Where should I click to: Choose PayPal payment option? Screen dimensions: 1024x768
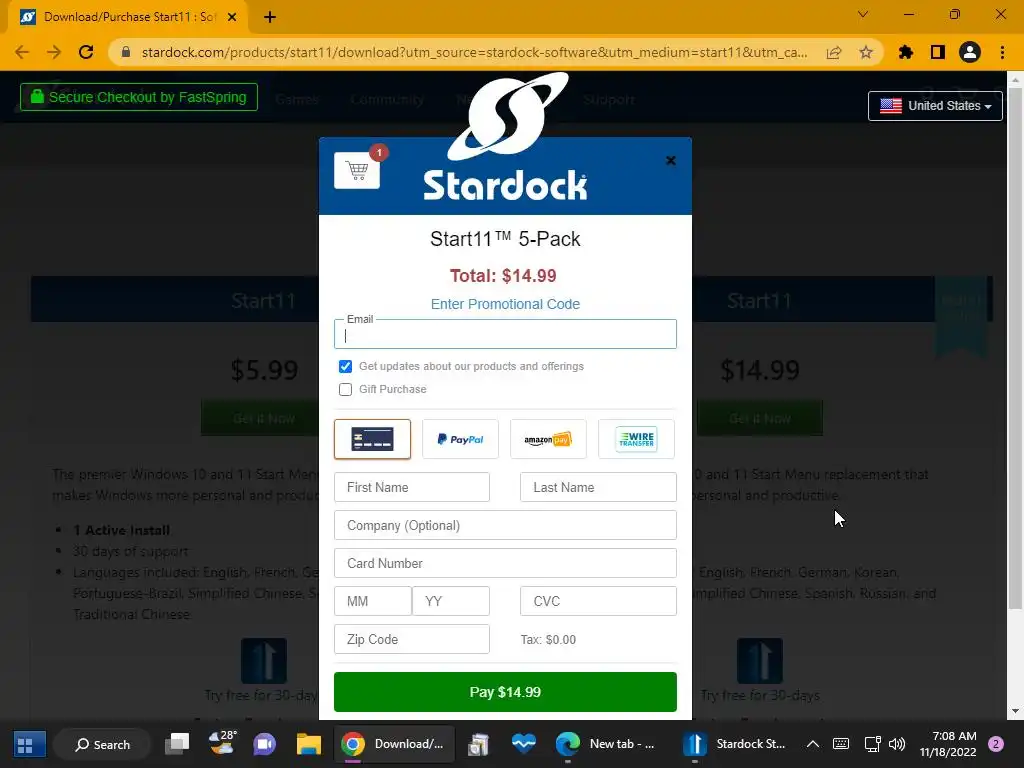click(460, 439)
